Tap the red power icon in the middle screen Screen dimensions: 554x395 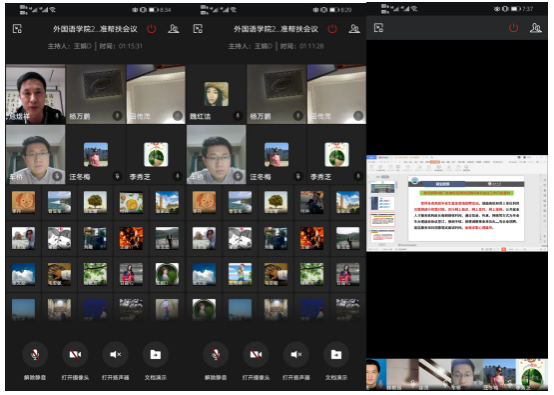[332, 29]
